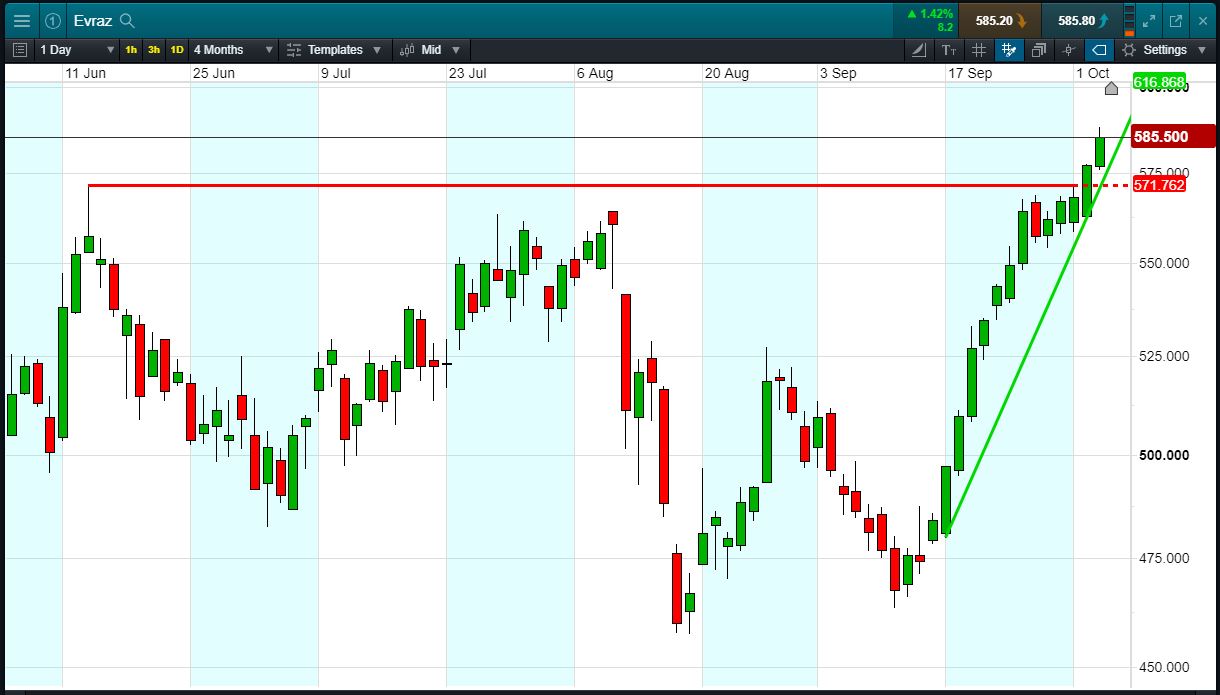
Task: Click the 1 Oct date label
Action: (1093, 73)
